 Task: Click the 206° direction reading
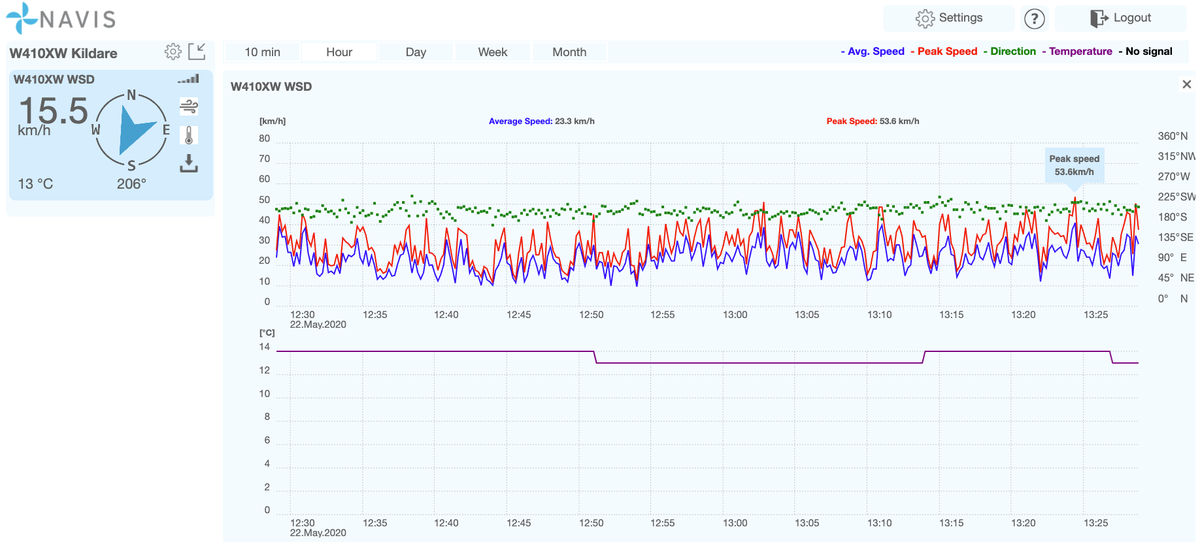point(131,184)
